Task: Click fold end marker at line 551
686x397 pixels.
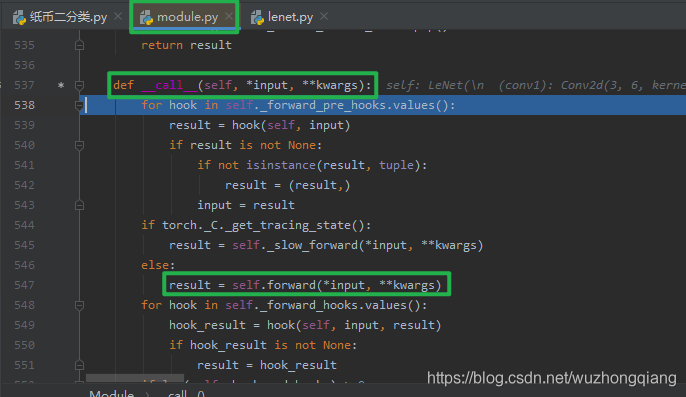Action: click(x=79, y=365)
